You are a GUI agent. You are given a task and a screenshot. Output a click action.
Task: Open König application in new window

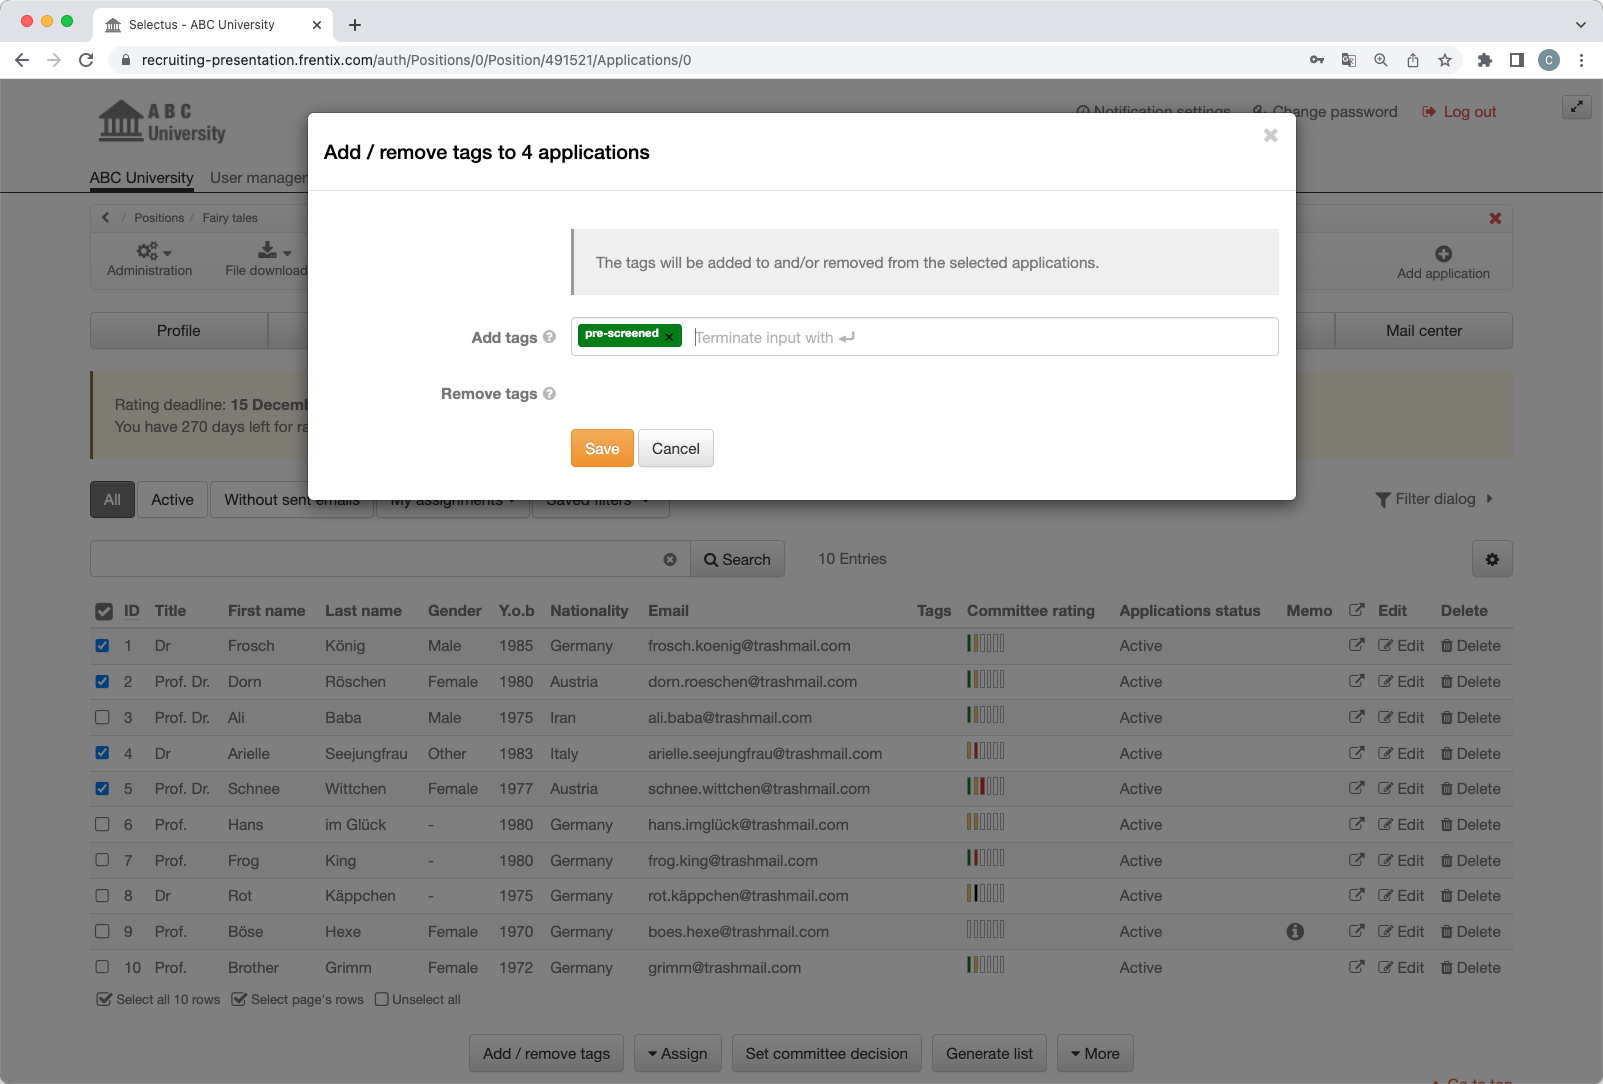click(x=1356, y=645)
